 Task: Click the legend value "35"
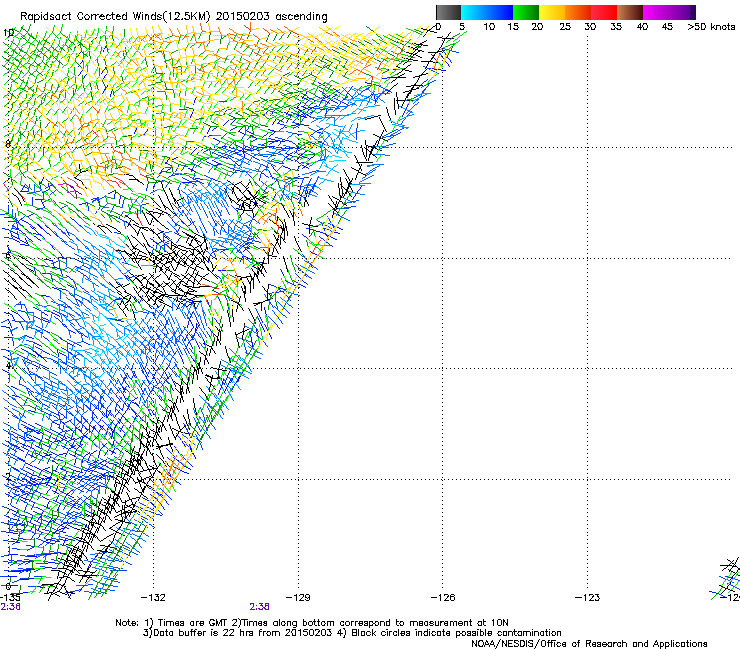(616, 27)
